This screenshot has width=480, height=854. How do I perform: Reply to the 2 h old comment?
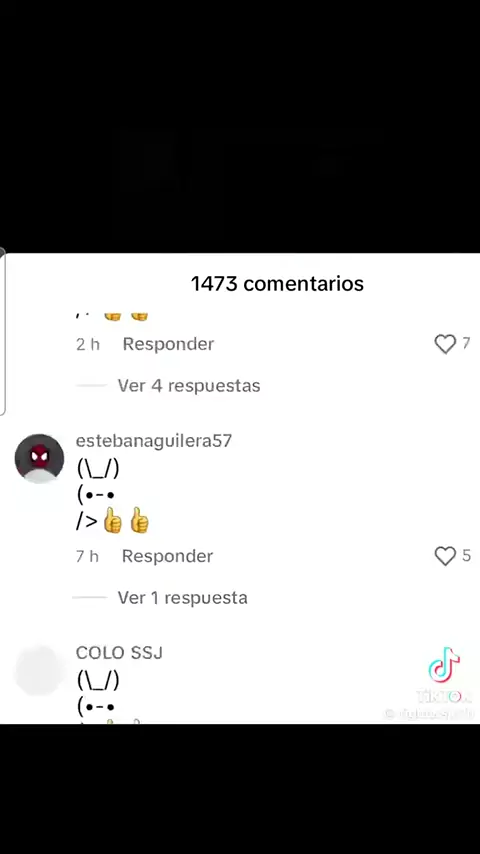[x=168, y=344]
